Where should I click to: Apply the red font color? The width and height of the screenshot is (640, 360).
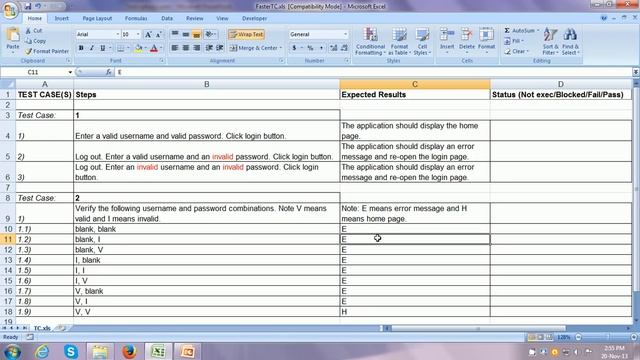[154, 49]
